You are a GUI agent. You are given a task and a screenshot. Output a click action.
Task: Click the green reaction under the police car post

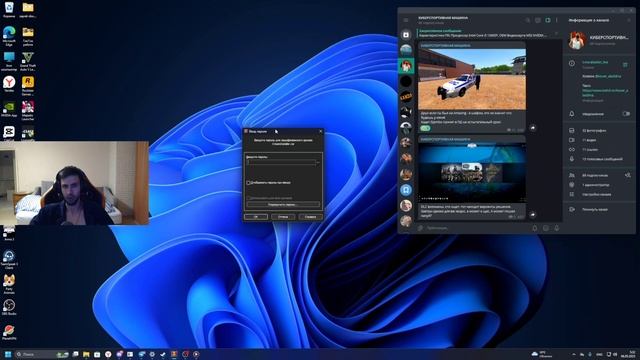click(x=425, y=128)
